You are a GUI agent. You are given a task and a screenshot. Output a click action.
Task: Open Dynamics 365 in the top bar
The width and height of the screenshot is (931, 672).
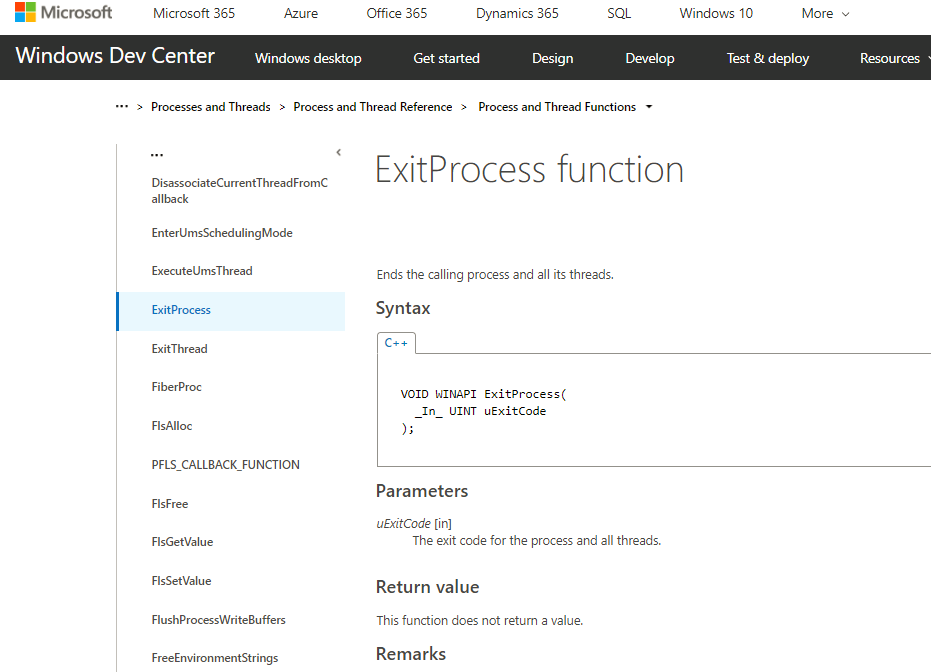click(517, 14)
